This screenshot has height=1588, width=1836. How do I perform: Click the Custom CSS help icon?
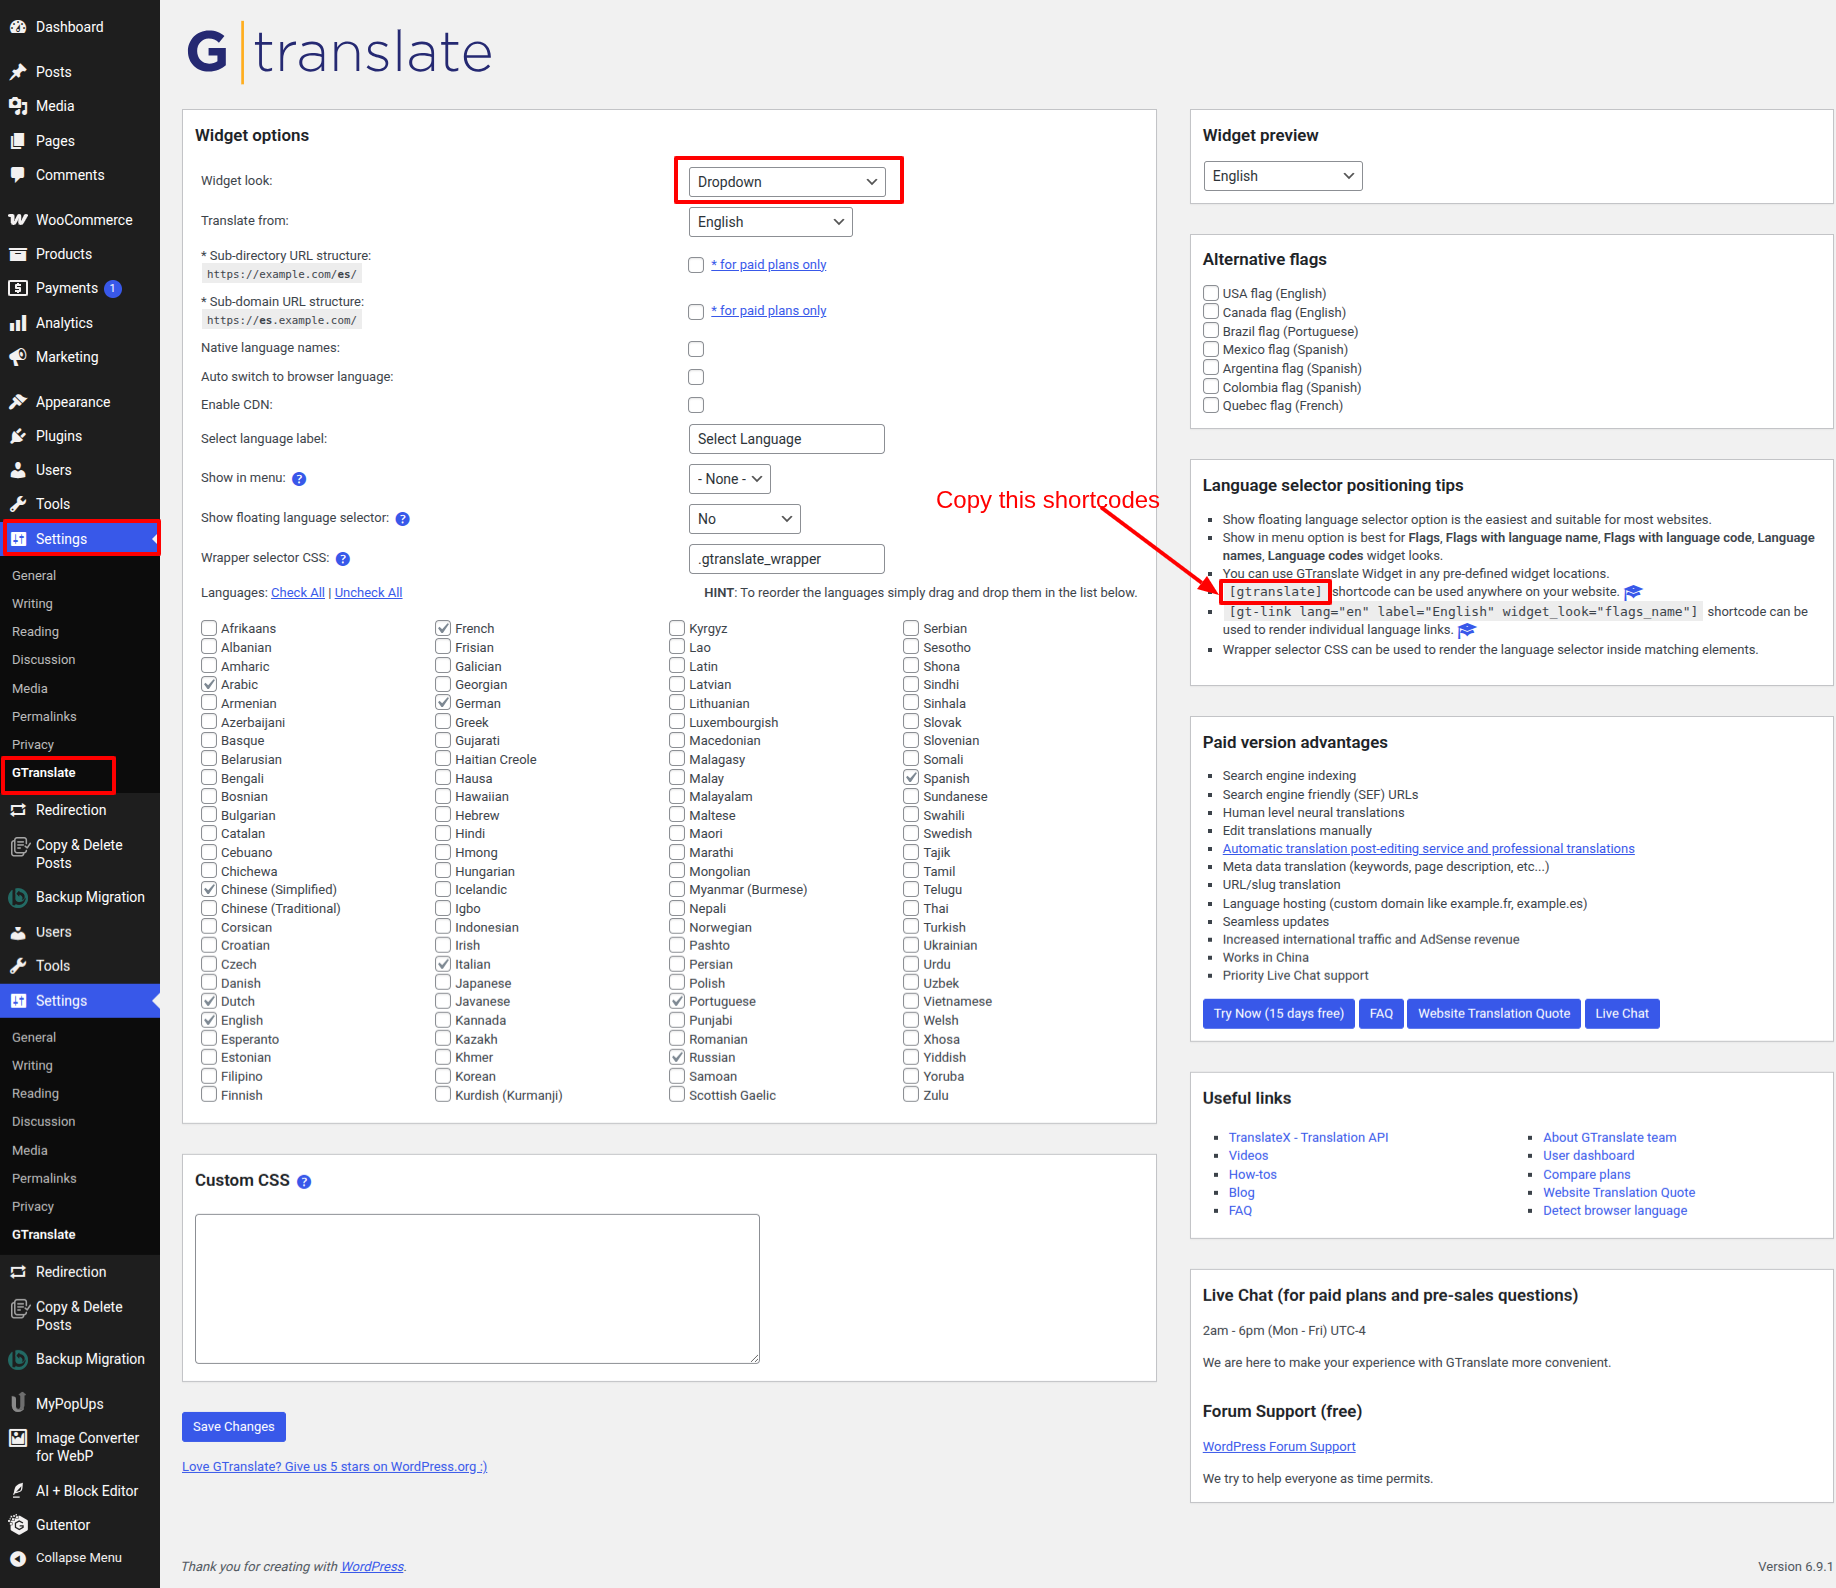point(305,1182)
